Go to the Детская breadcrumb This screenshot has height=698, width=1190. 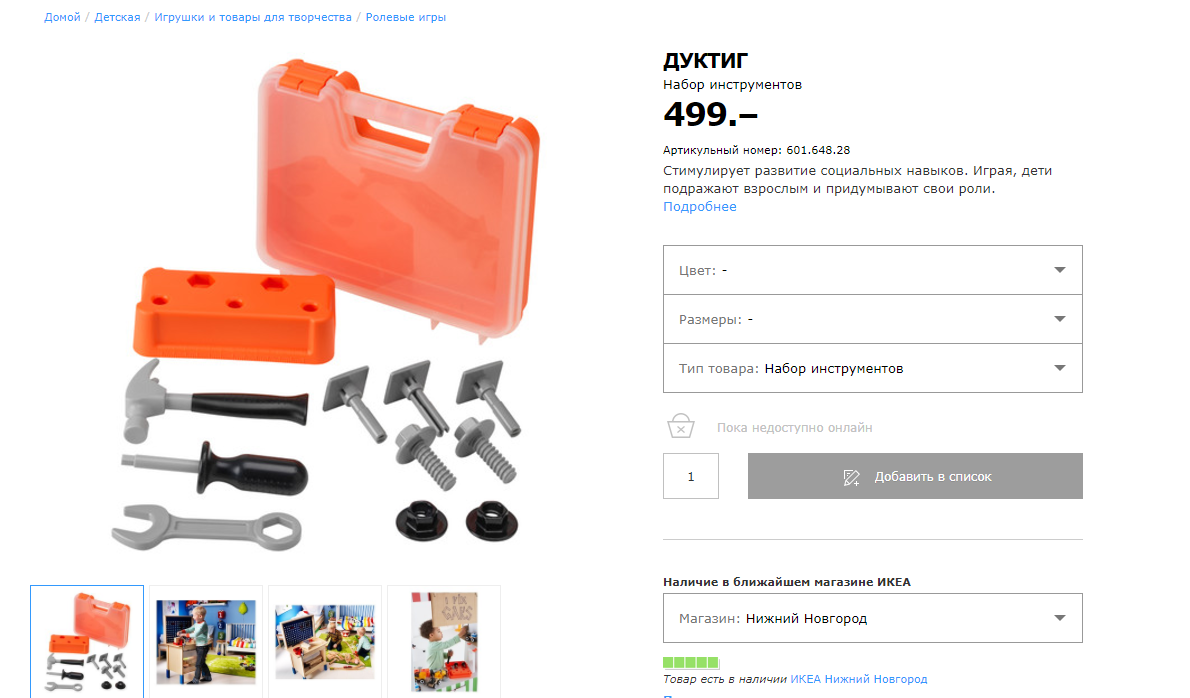tap(117, 17)
